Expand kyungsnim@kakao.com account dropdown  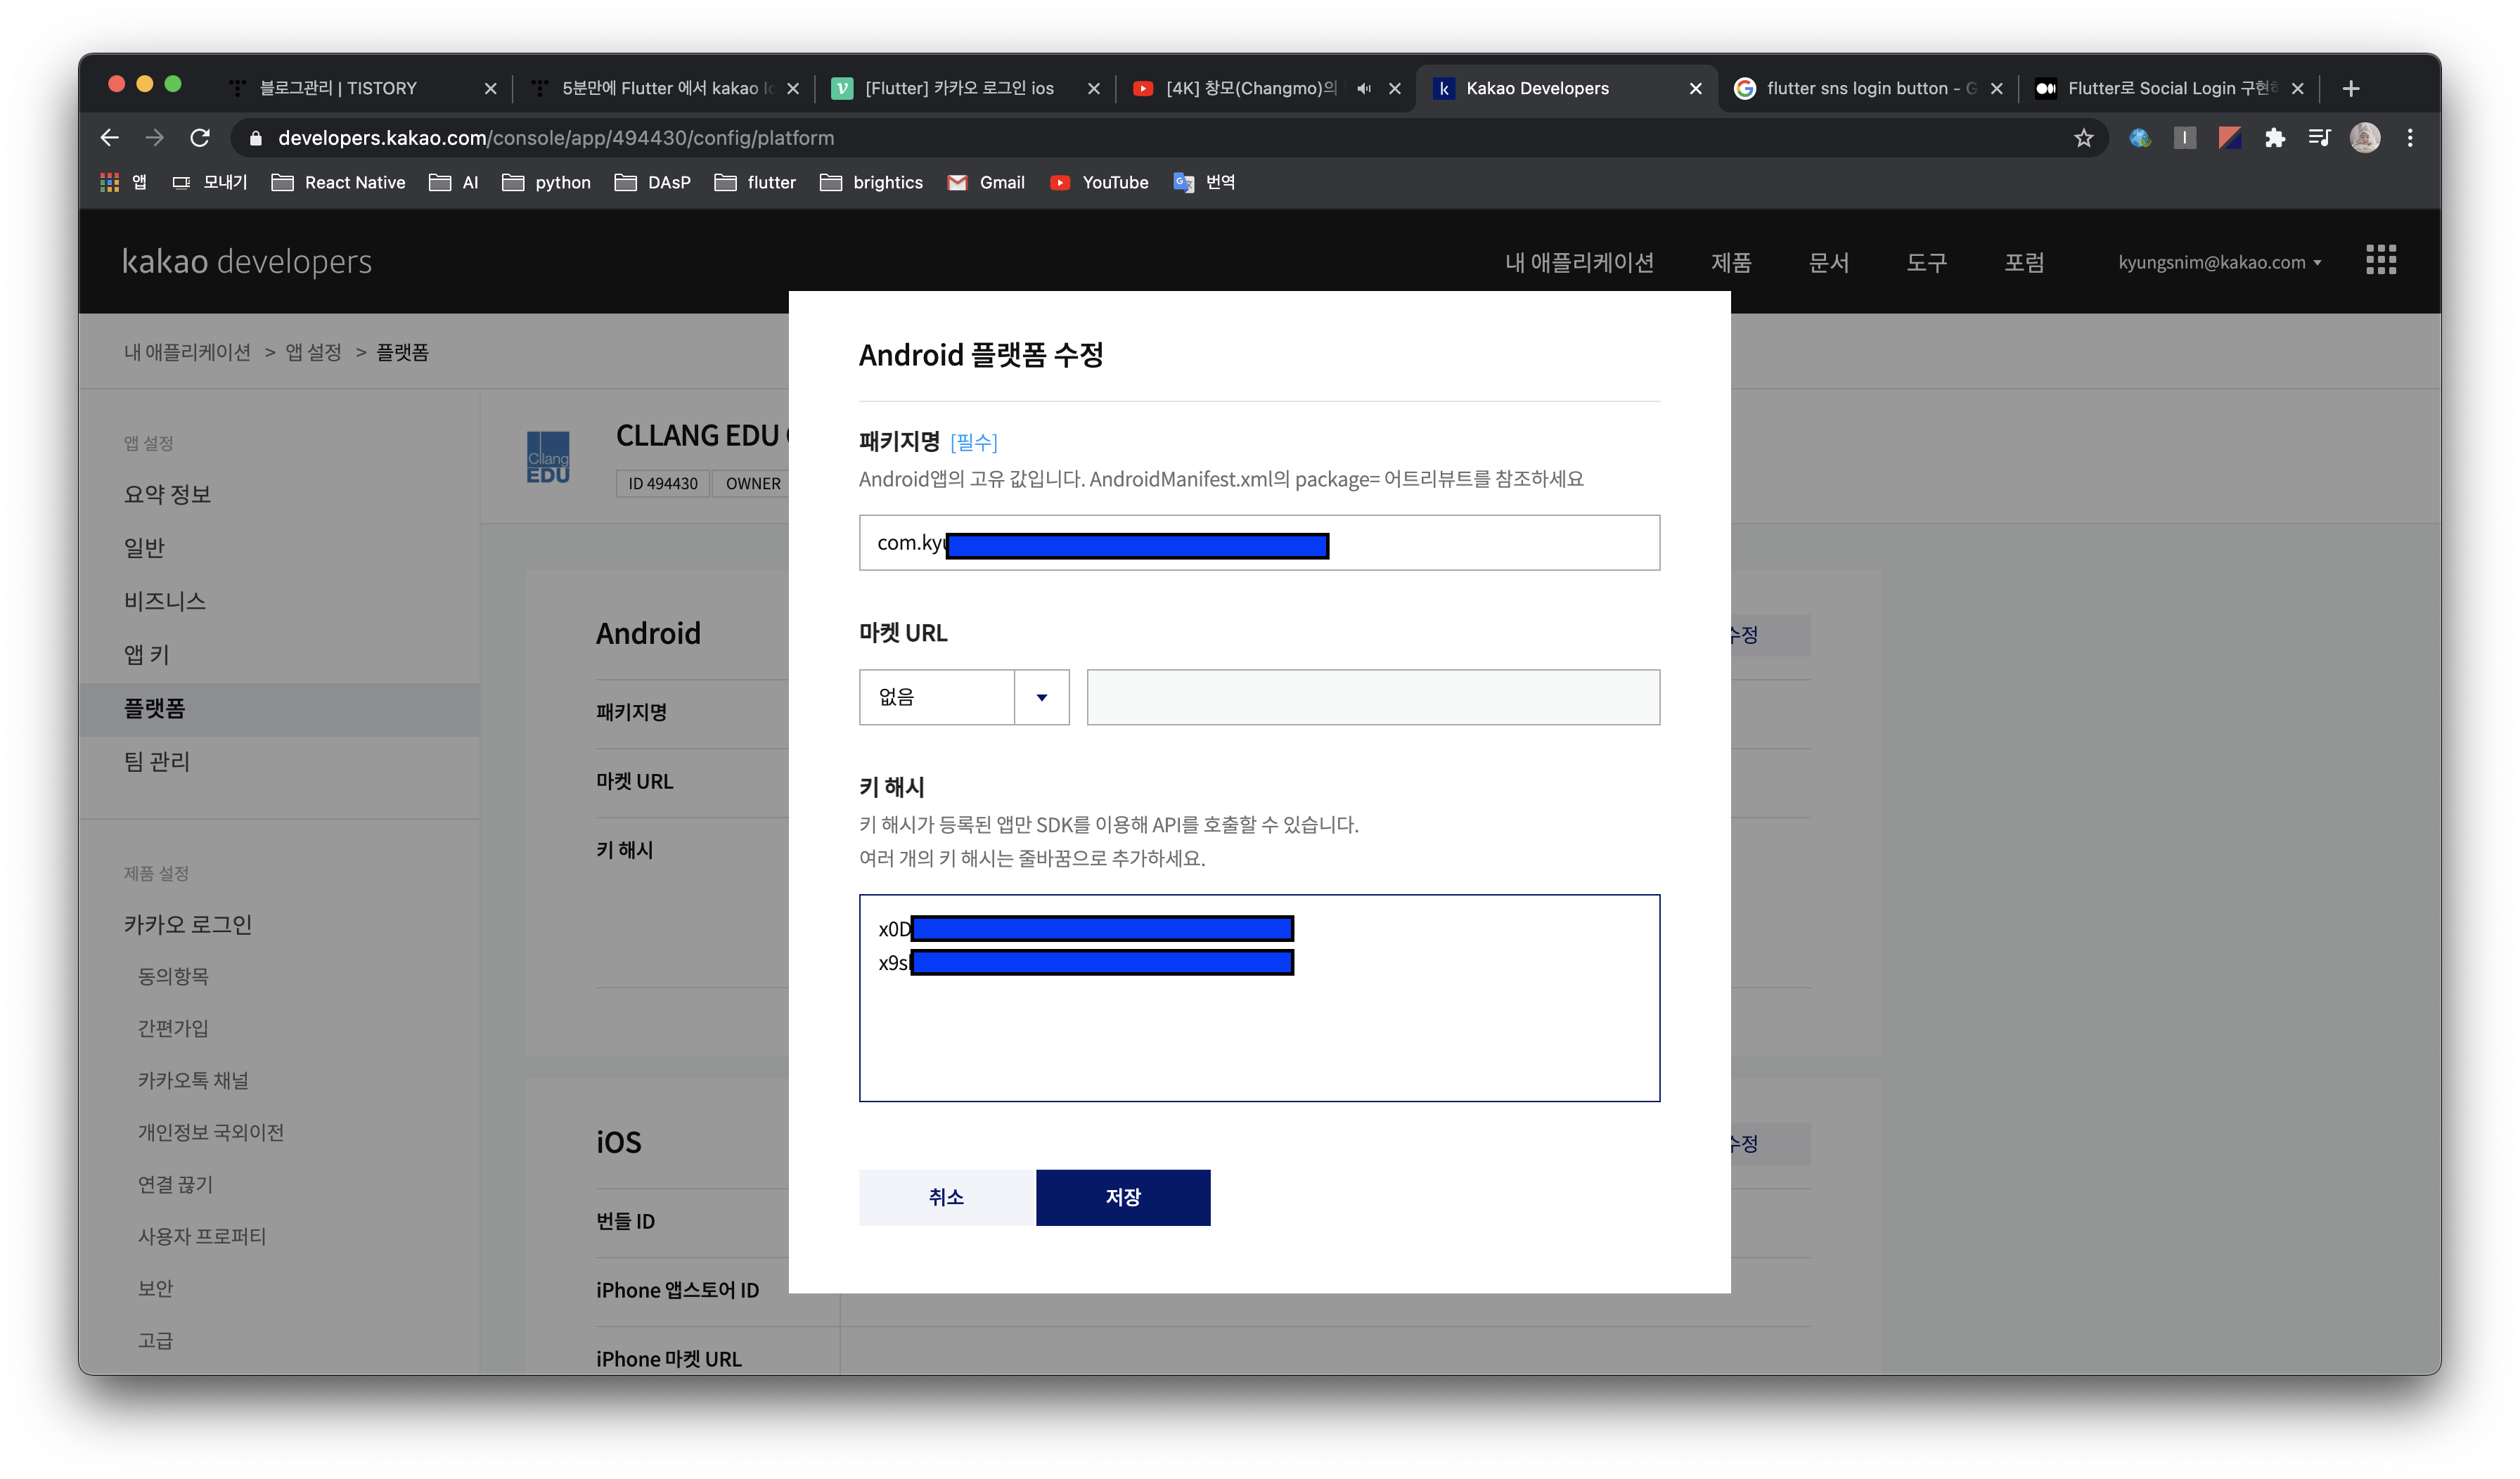point(2219,262)
